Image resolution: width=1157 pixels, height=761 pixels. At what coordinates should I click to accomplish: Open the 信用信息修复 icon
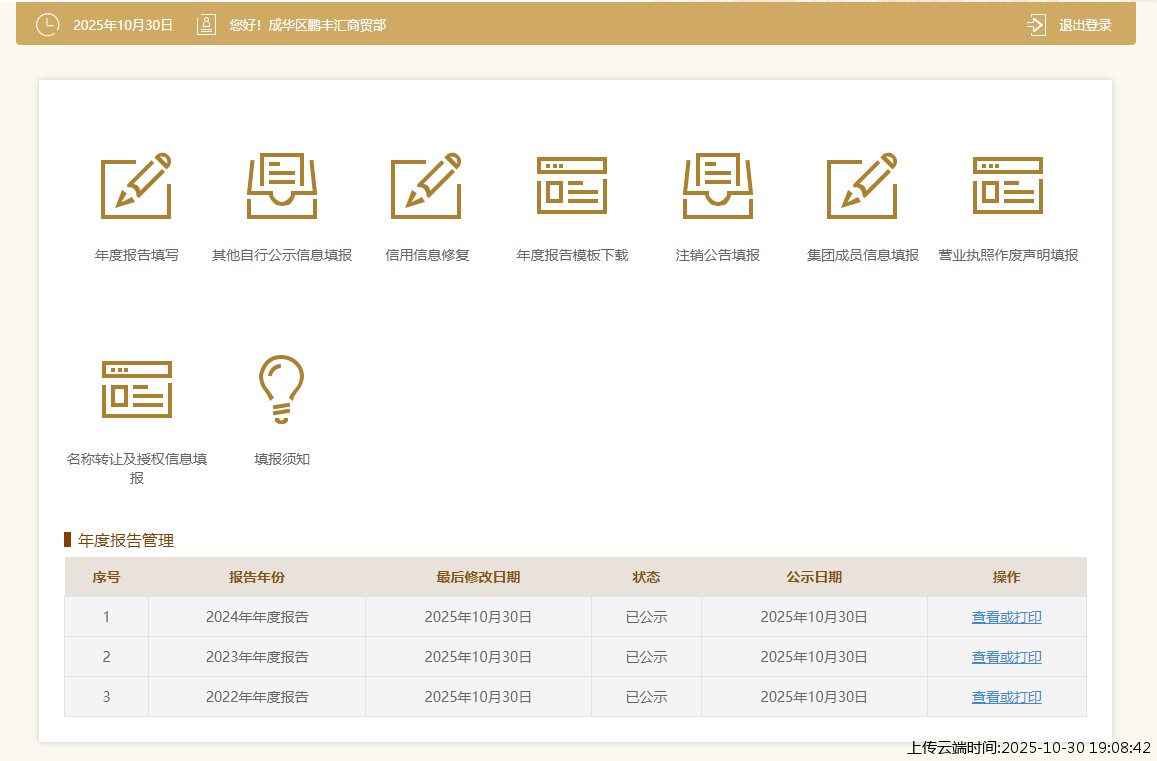(427, 186)
